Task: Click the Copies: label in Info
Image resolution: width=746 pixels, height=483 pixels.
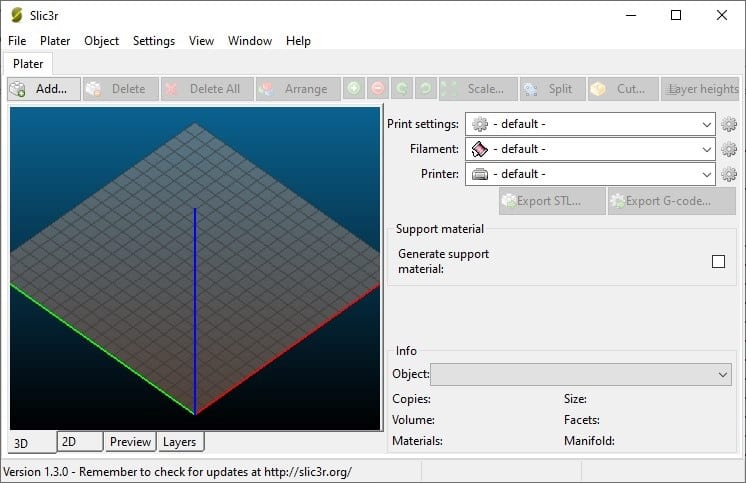Action: tap(412, 399)
